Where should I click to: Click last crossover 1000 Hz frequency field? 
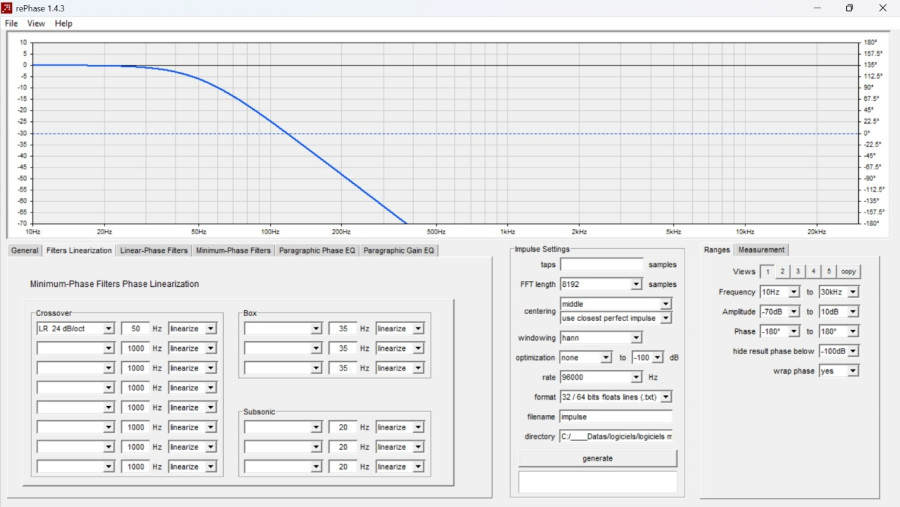click(x=135, y=467)
